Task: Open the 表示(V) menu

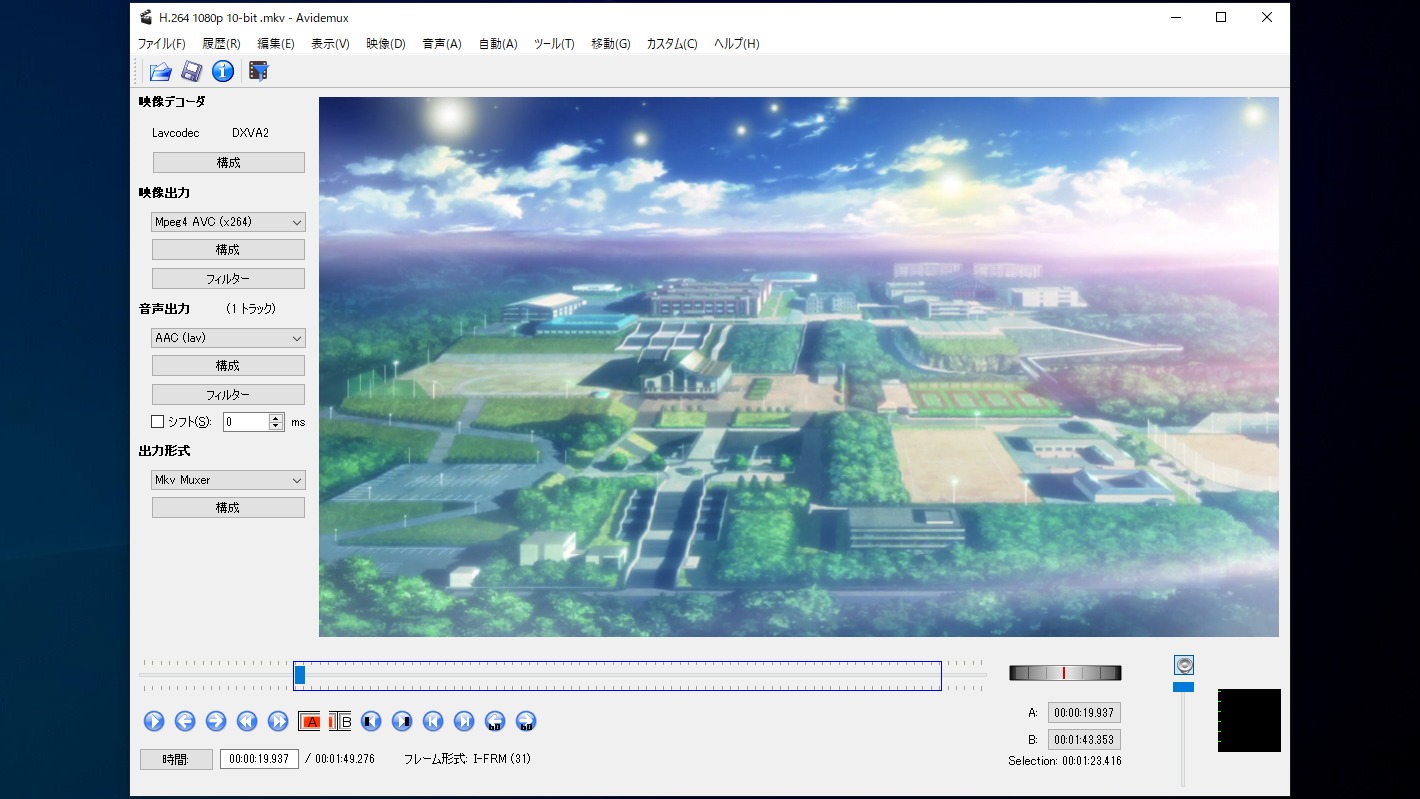Action: click(x=330, y=44)
